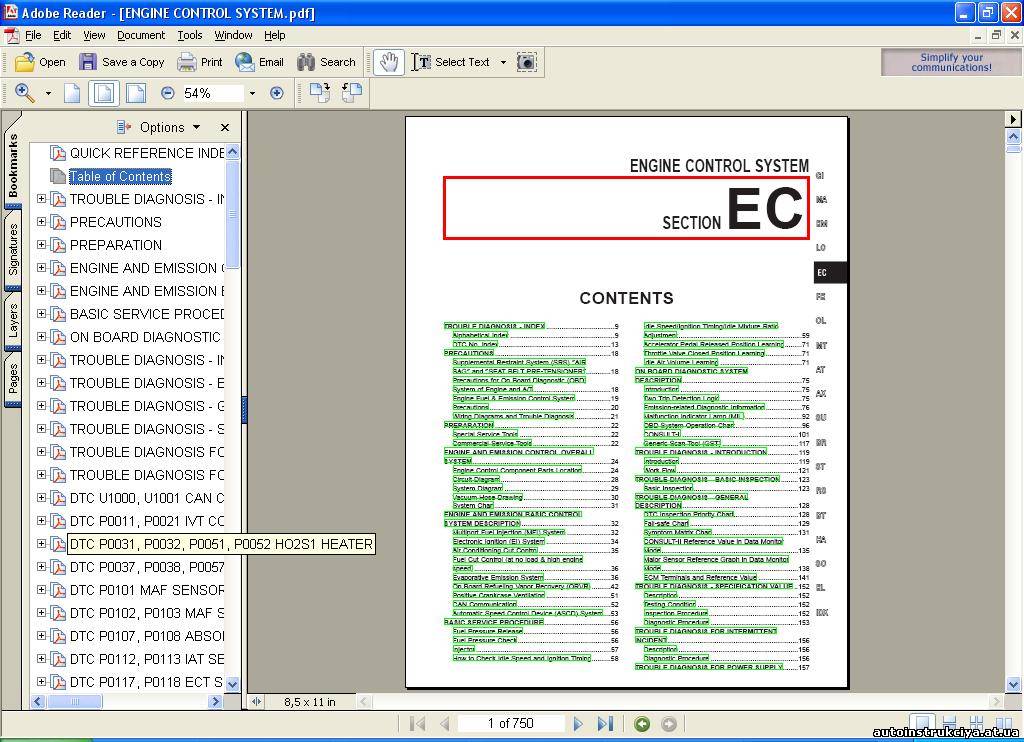This screenshot has height=742, width=1024.
Task: Set view to Actual Size page icon
Action: [72, 93]
